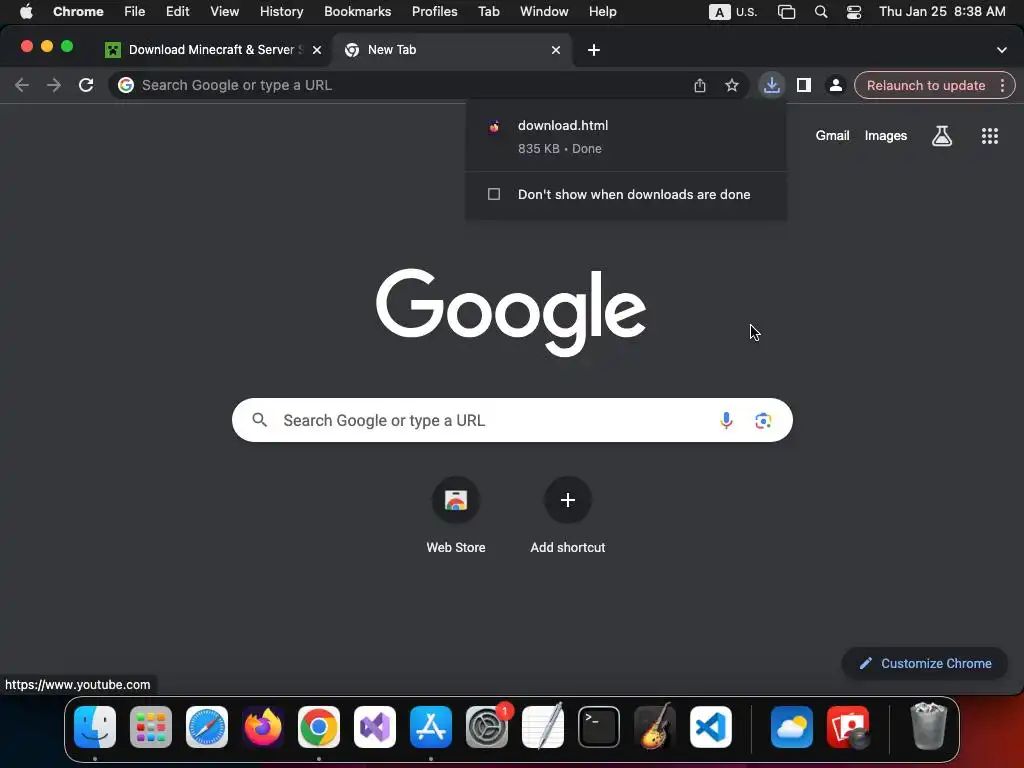This screenshot has width=1024, height=768.
Task: Open the View menu
Action: (x=225, y=12)
